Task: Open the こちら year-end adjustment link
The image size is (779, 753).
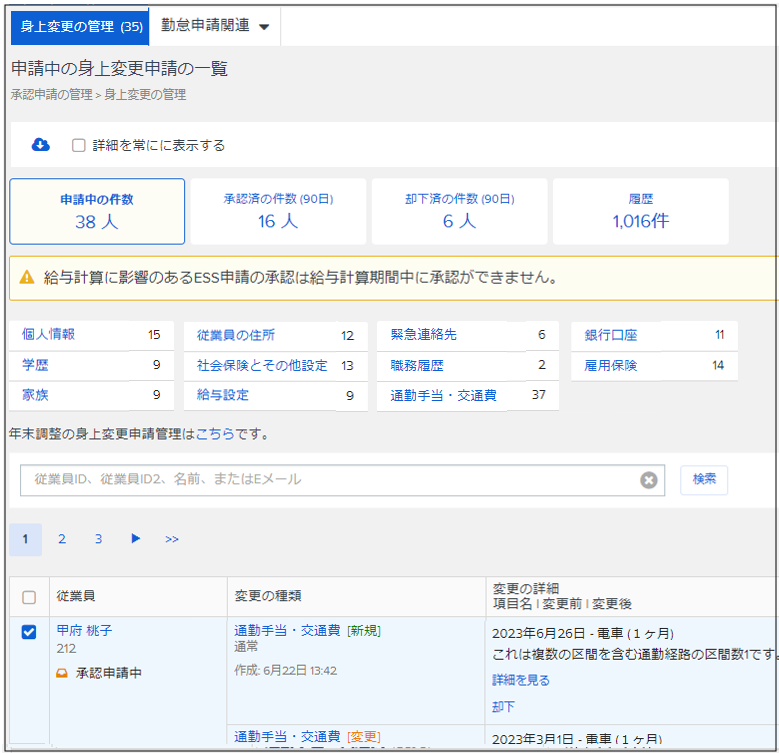Action: point(215,434)
